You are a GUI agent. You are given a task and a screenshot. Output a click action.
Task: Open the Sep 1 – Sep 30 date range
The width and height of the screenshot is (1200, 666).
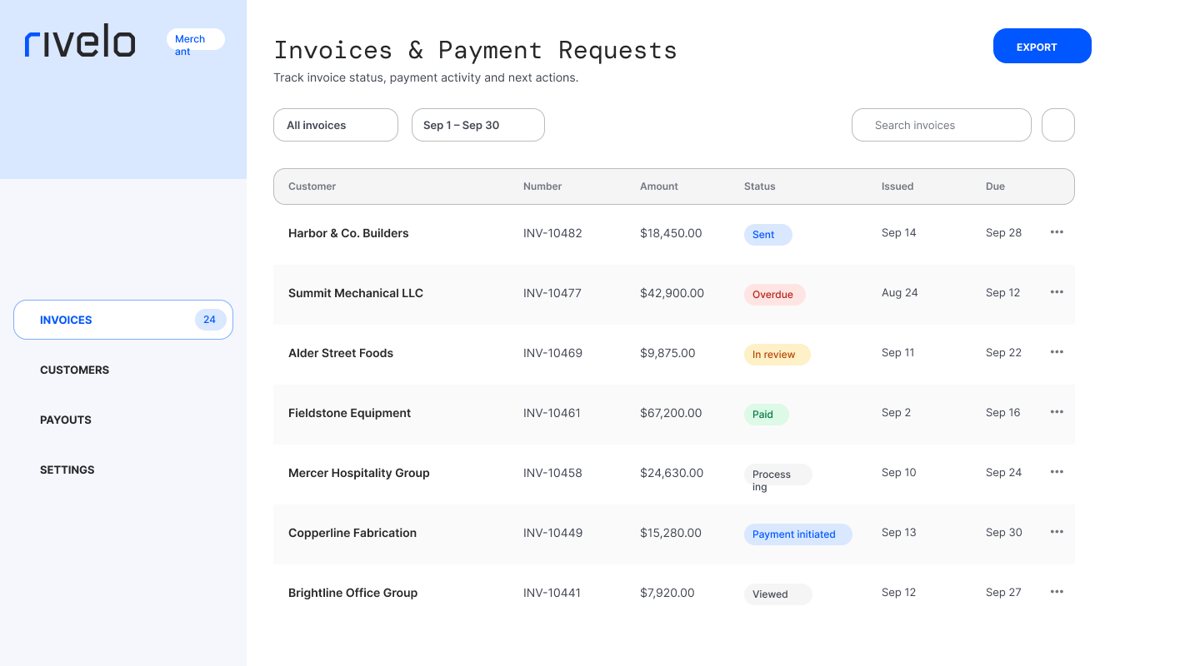(478, 125)
